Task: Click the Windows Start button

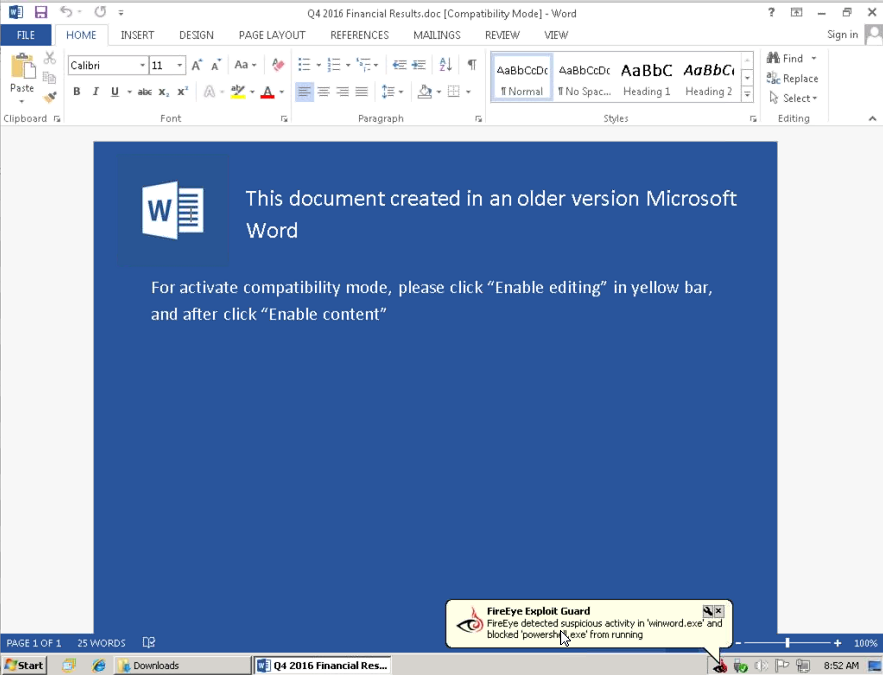Action: click(24, 665)
